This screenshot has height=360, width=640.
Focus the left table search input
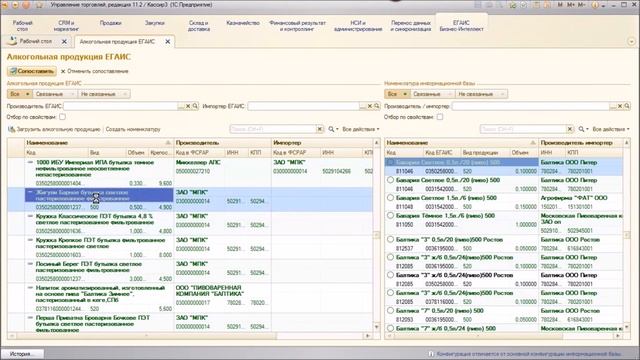click(x=273, y=129)
